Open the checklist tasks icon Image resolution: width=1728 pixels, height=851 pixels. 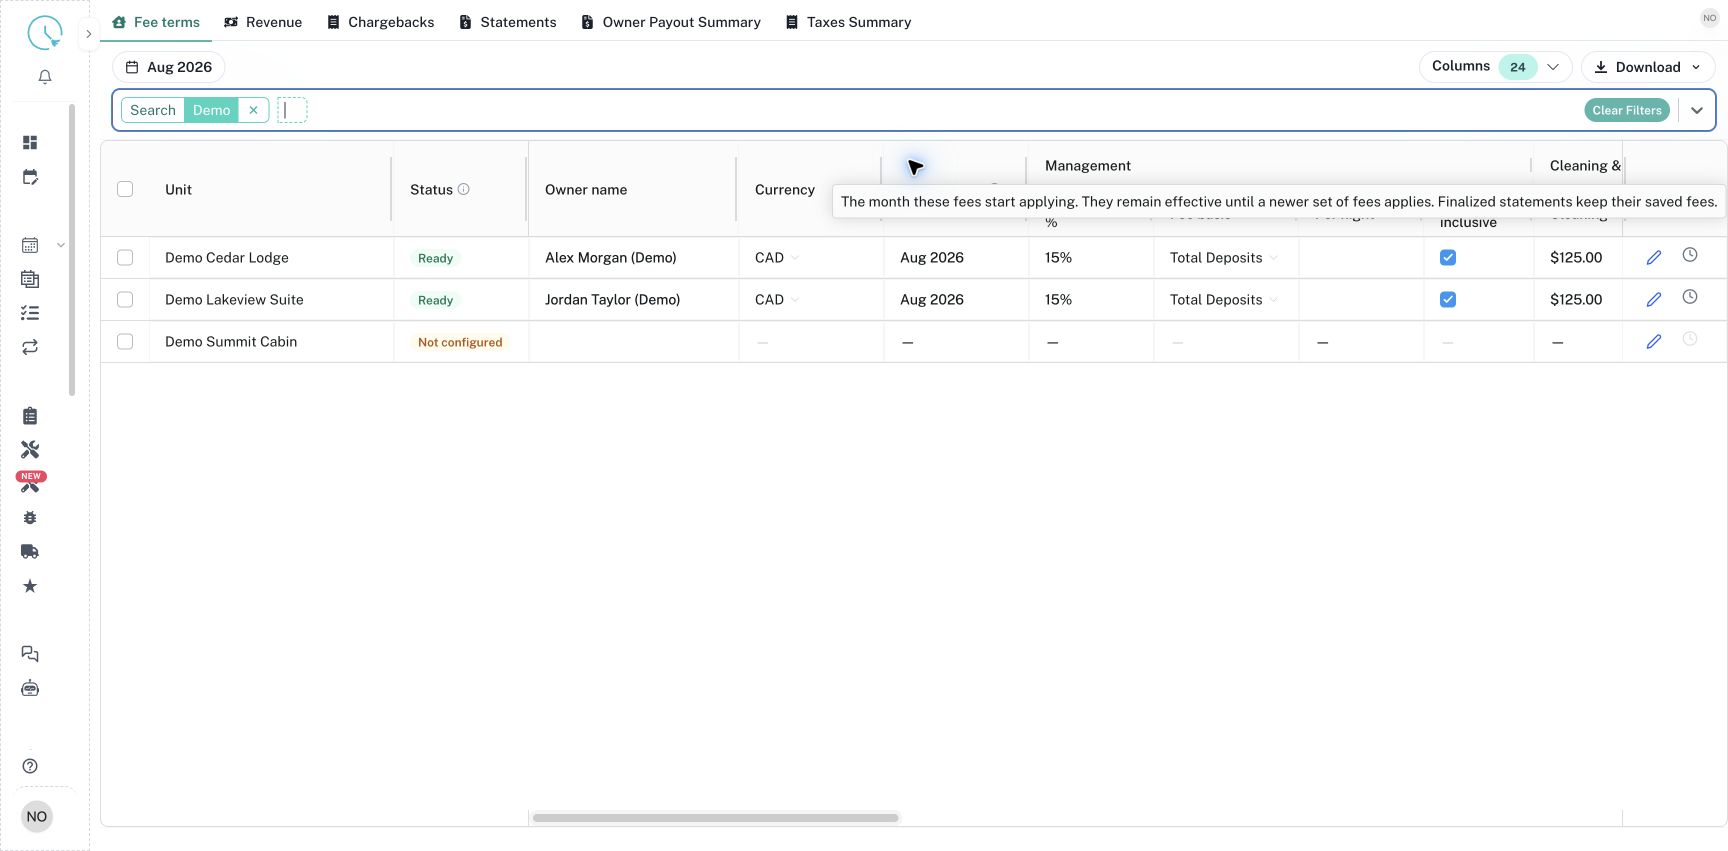30,313
